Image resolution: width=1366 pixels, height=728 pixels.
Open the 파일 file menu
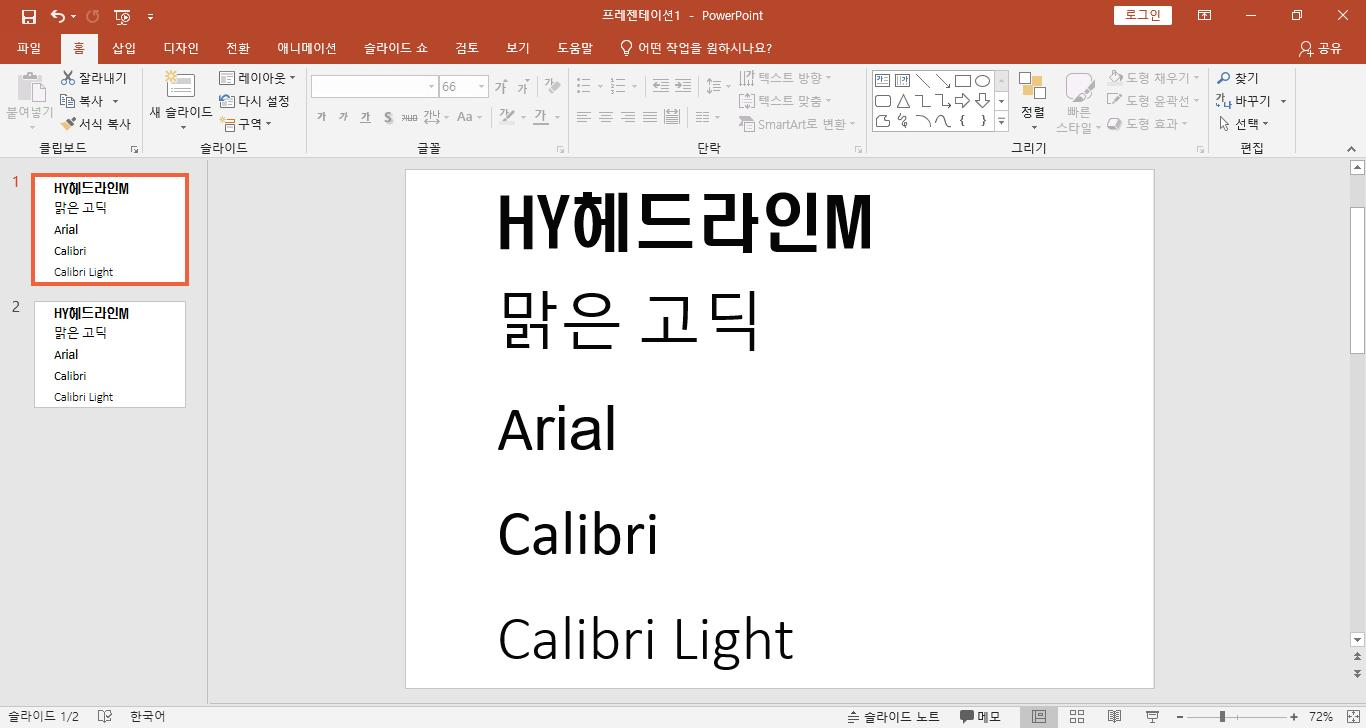pos(29,48)
